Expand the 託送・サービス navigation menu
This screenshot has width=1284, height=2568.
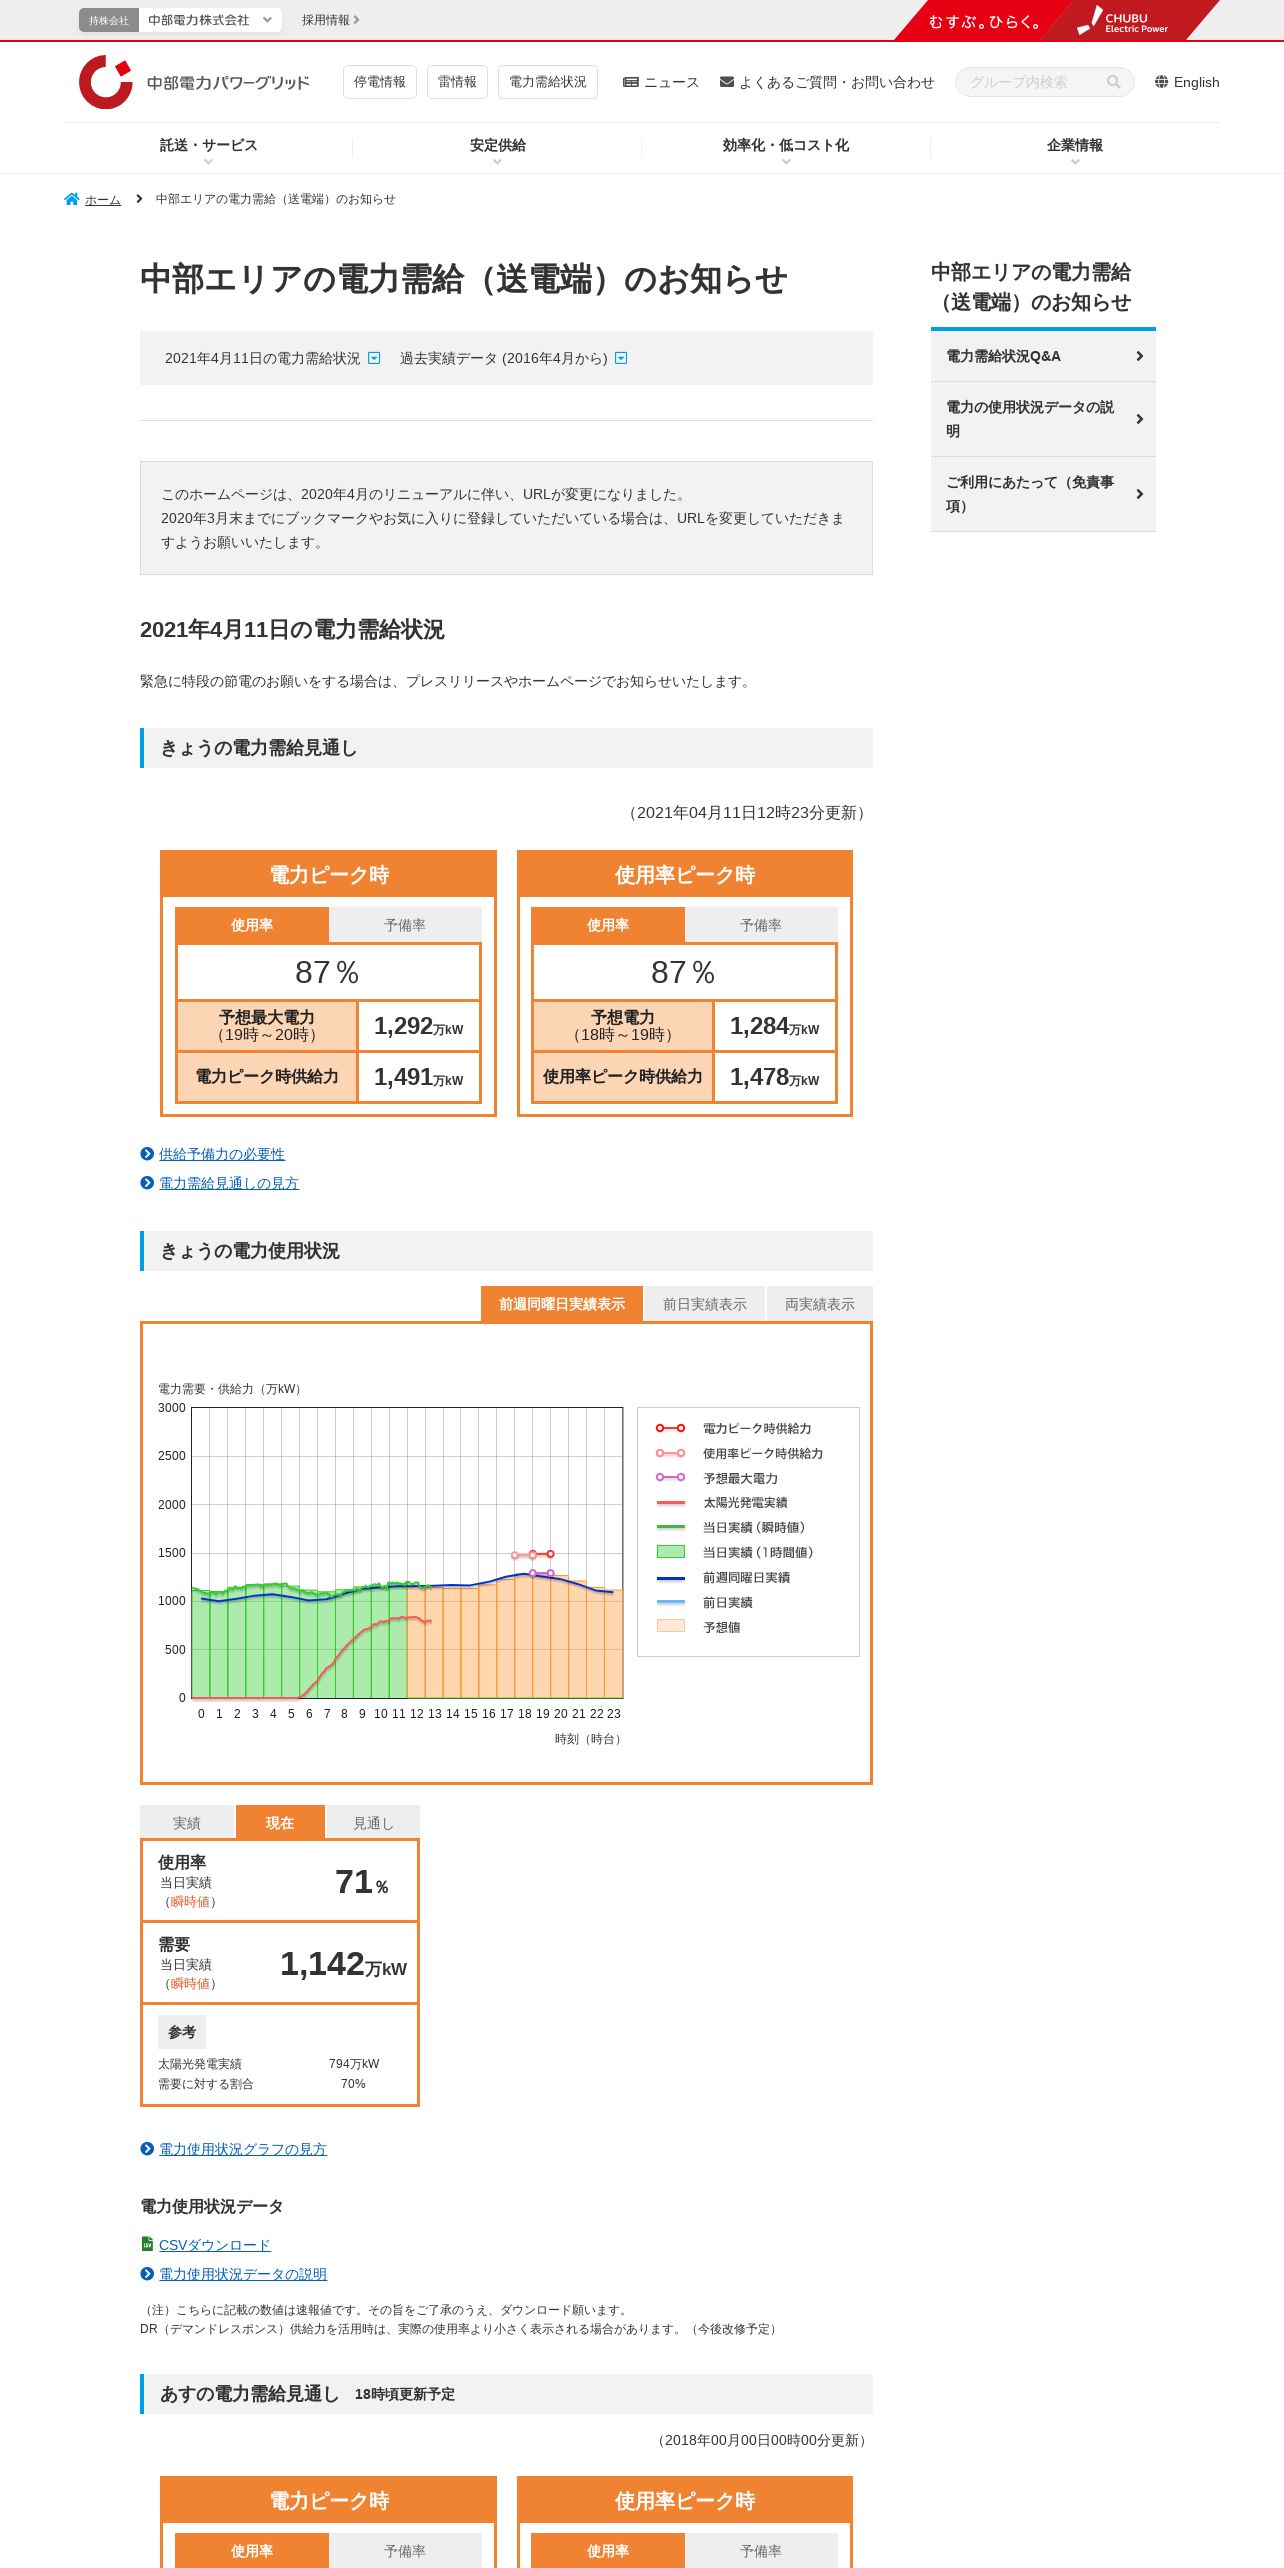pos(208,148)
